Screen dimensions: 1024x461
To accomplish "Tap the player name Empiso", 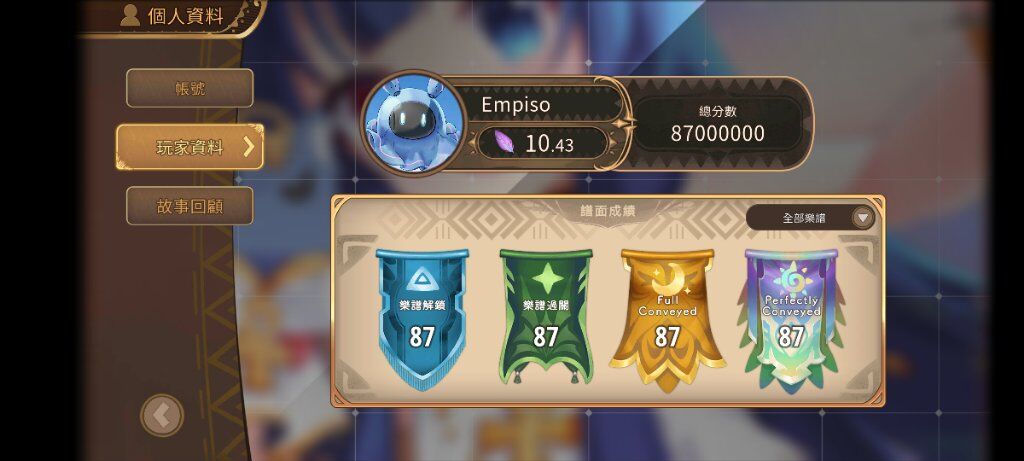I will point(516,105).
